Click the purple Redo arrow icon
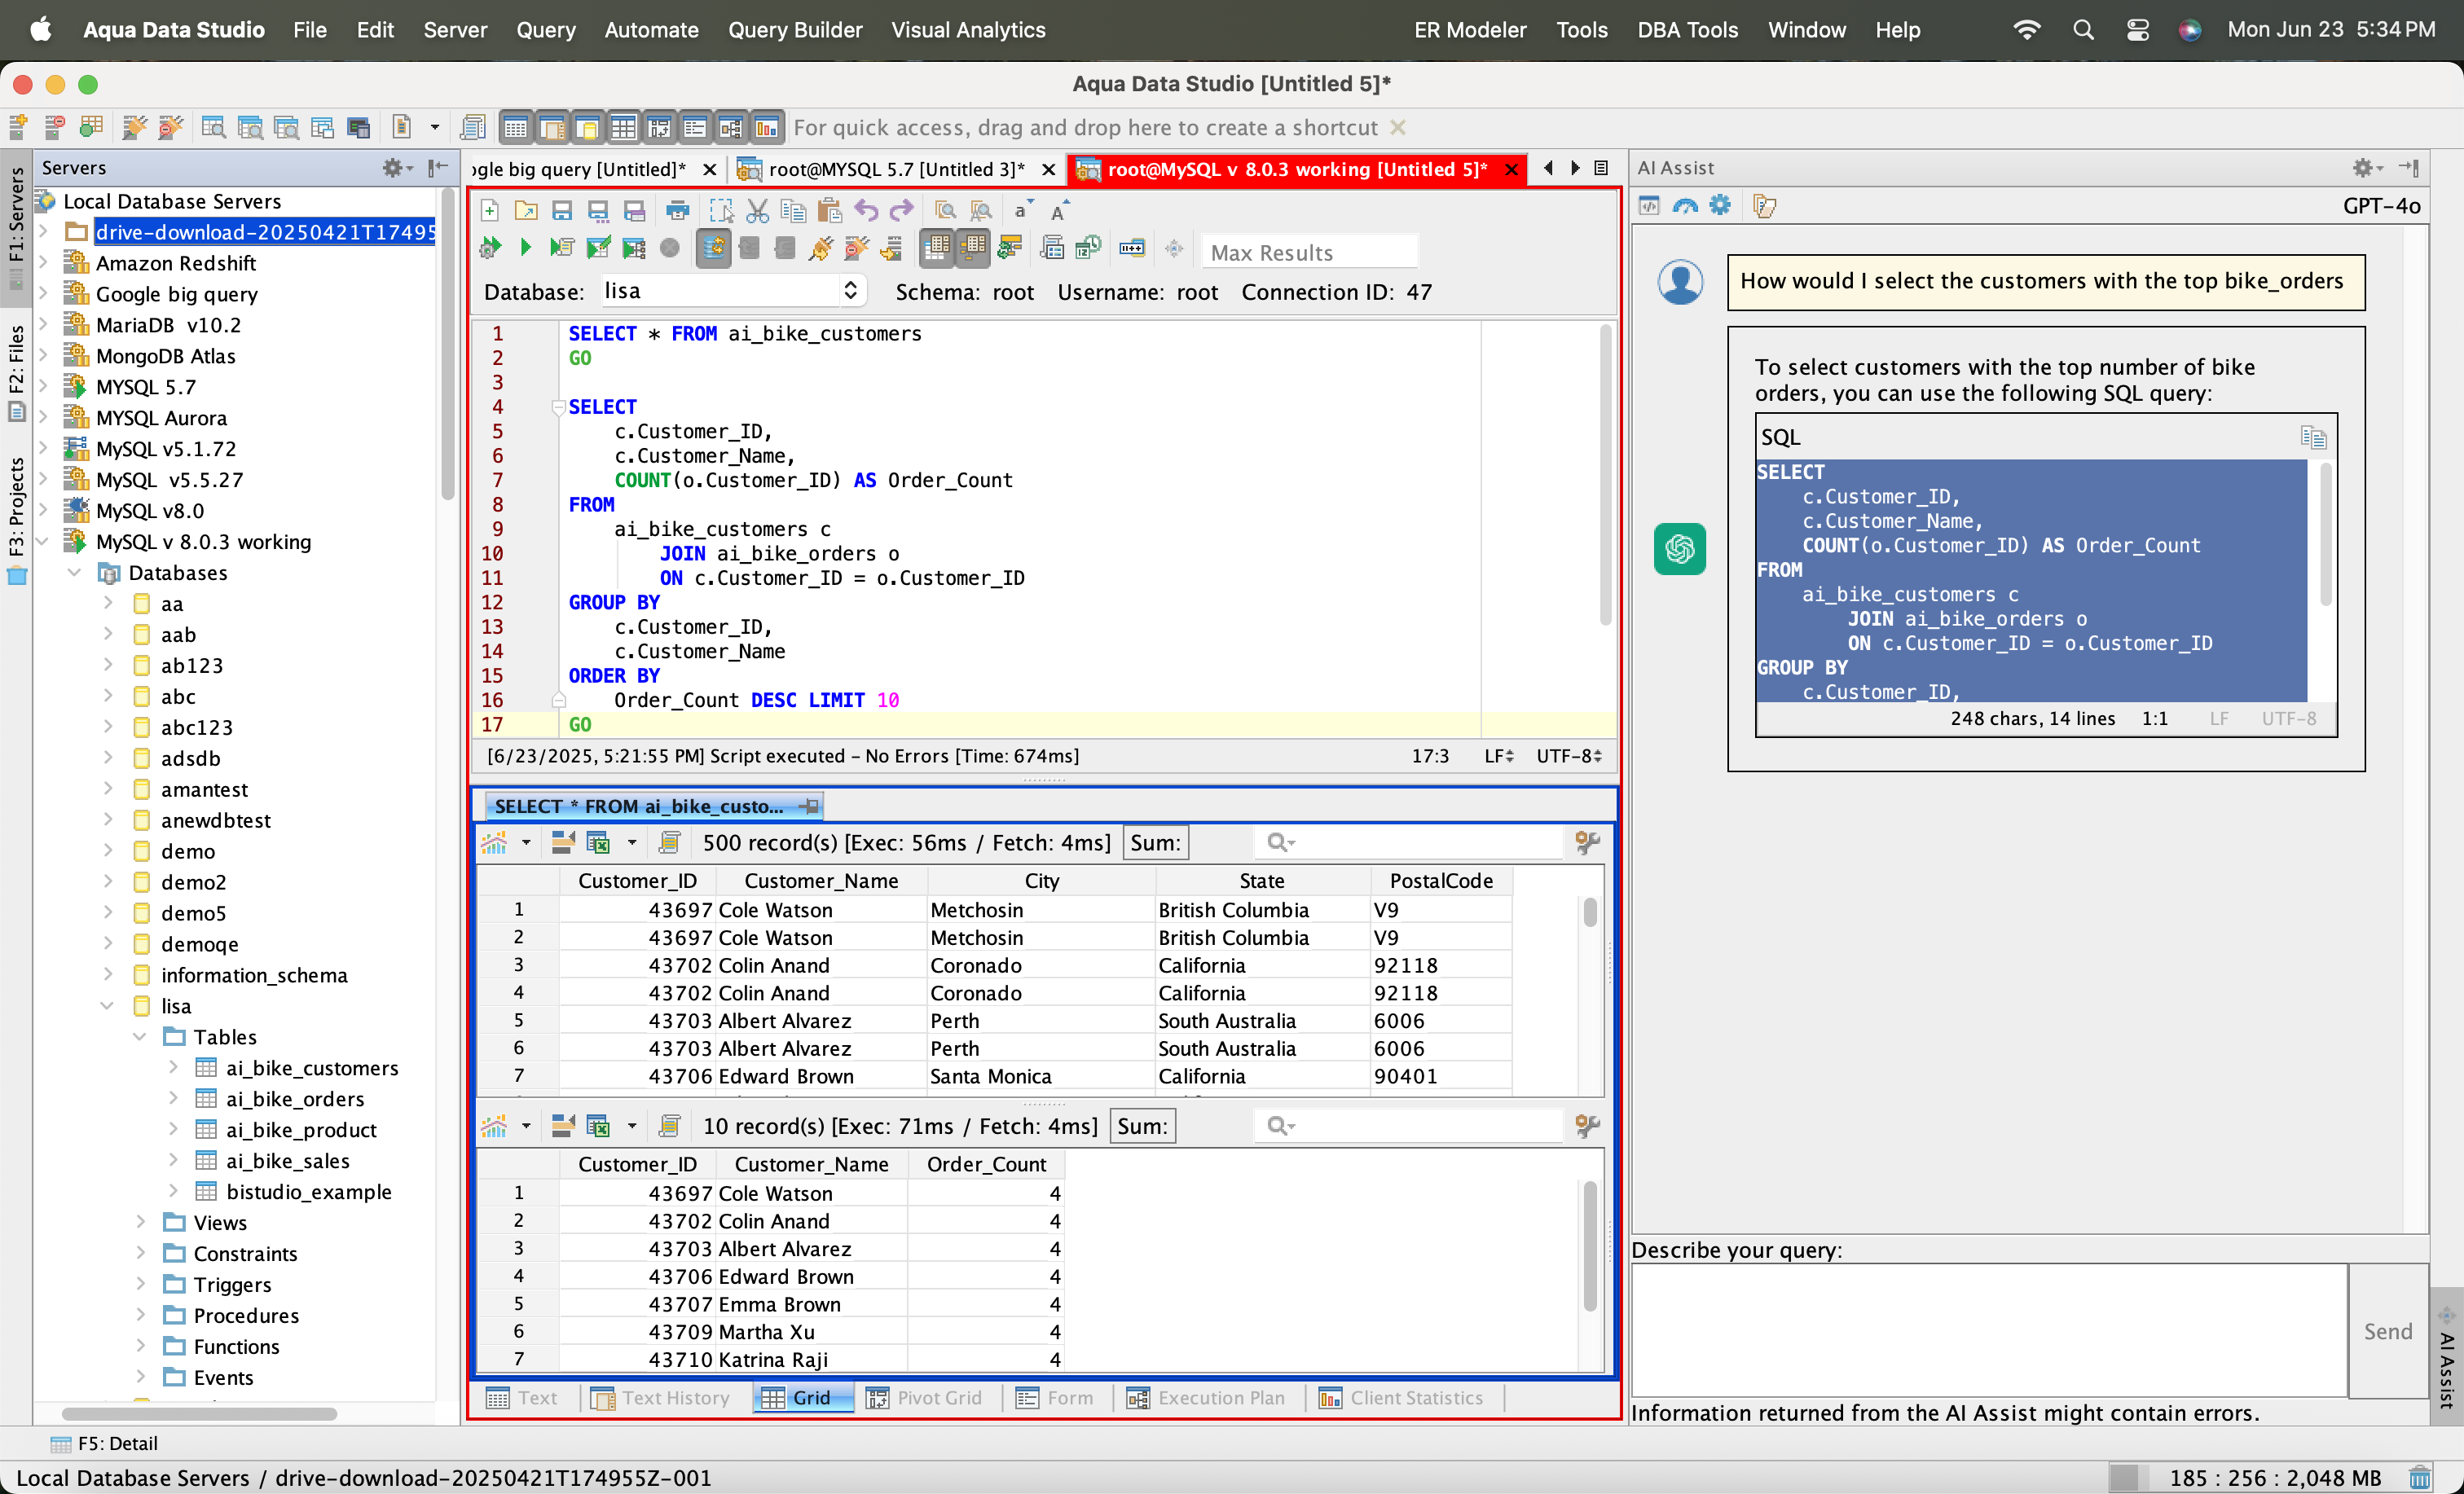The width and height of the screenshot is (2464, 1494). 902,210
